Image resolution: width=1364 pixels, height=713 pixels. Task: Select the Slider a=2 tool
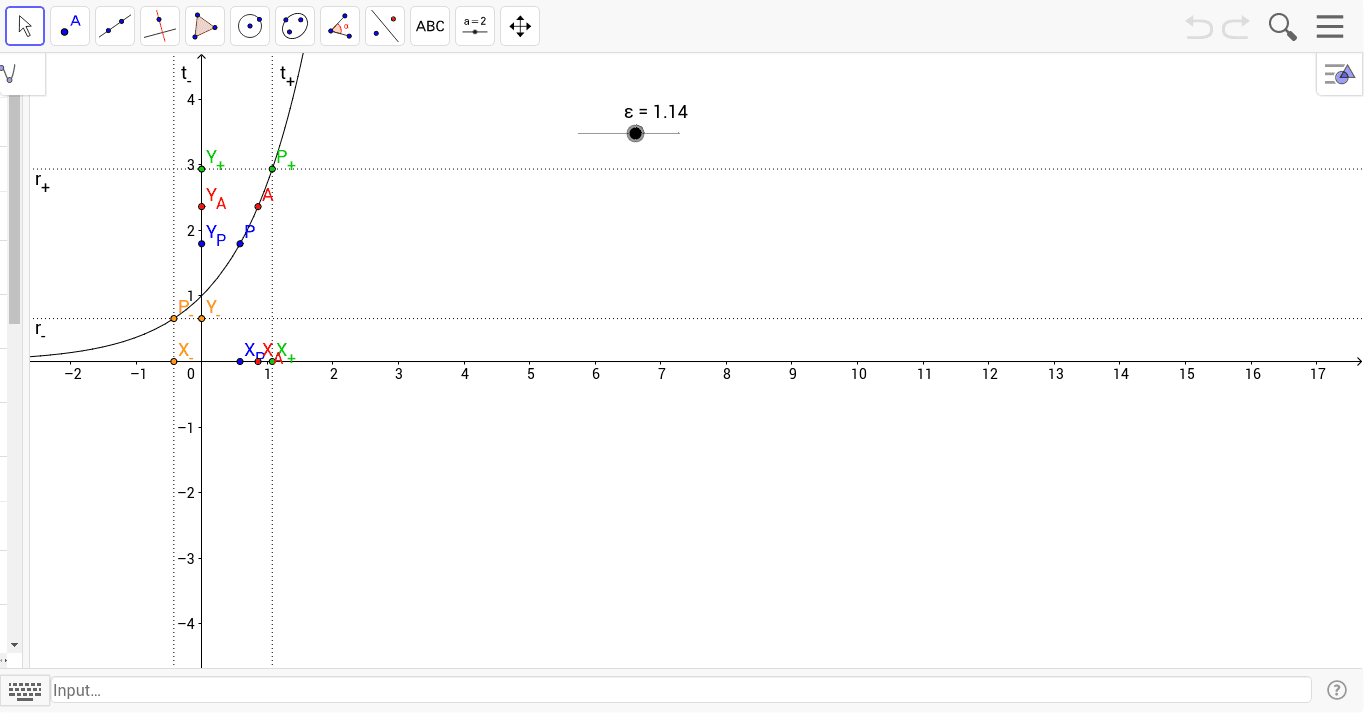tap(475, 26)
